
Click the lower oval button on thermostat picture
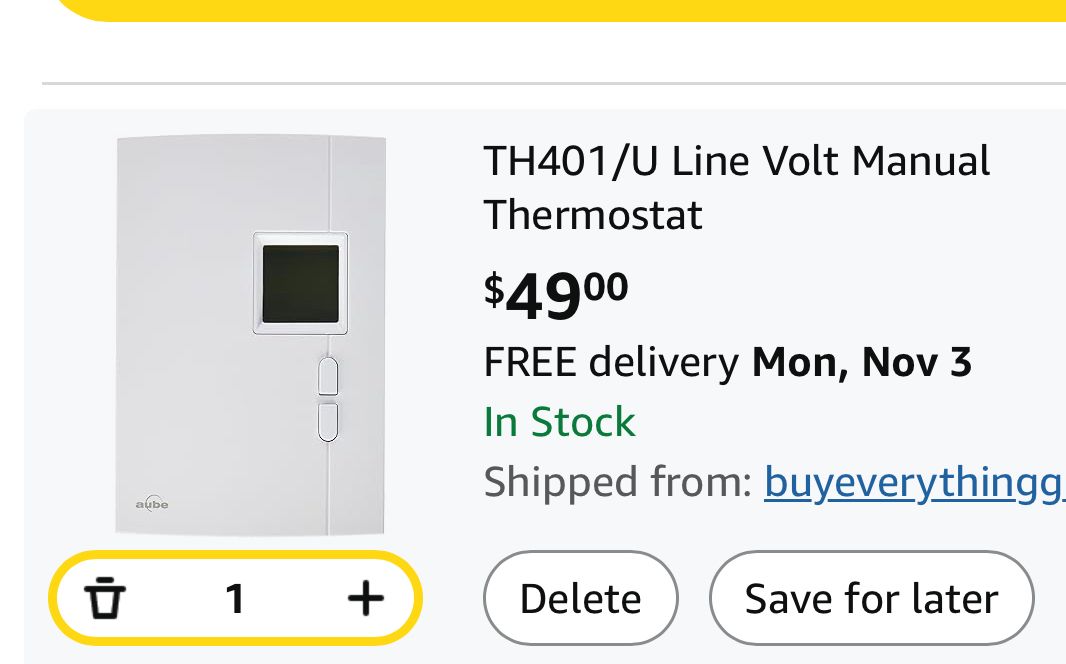[328, 421]
